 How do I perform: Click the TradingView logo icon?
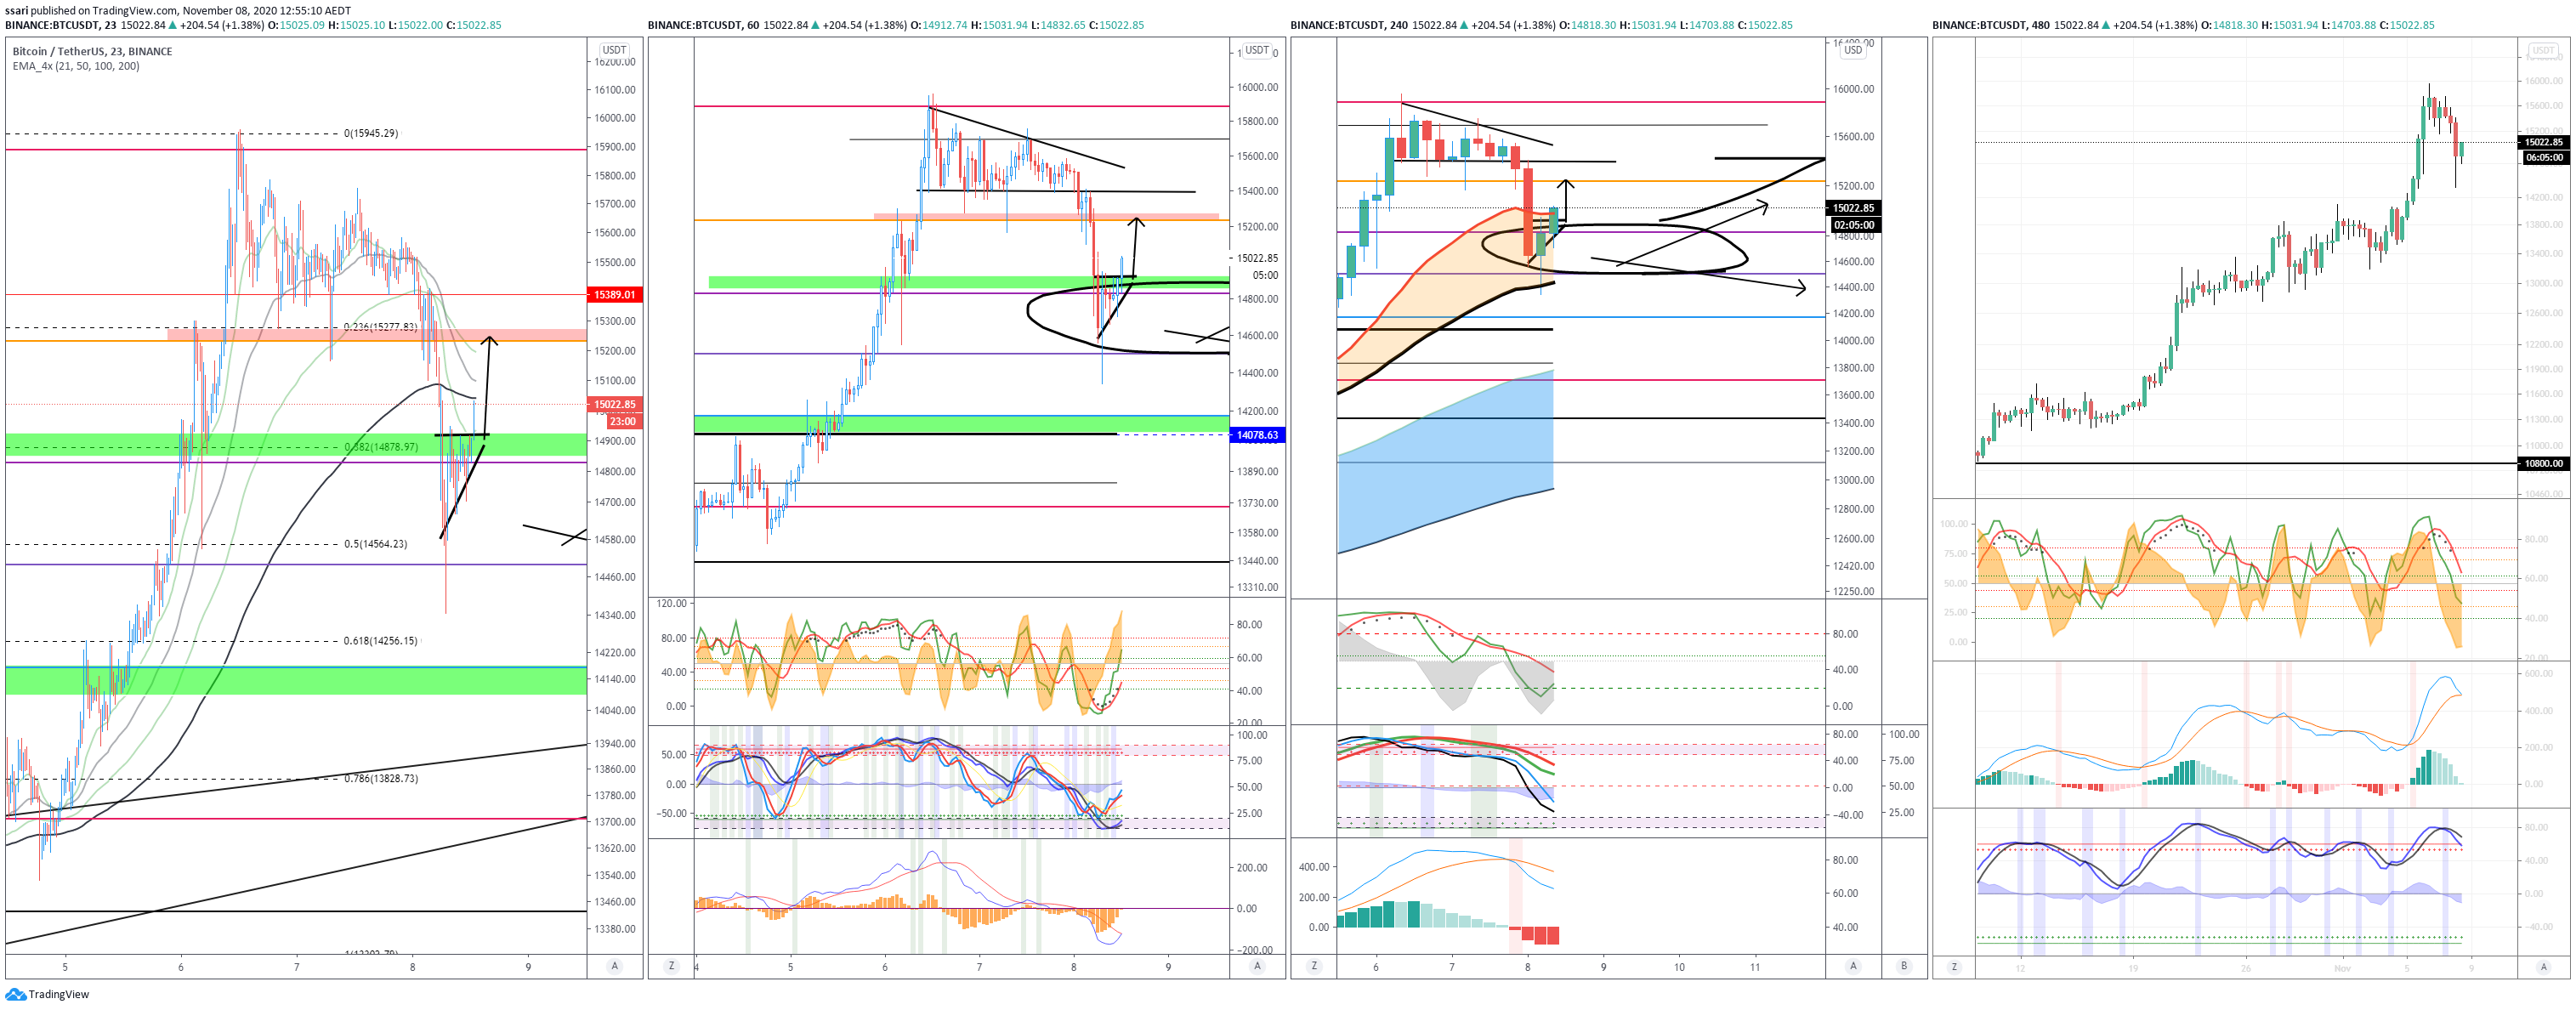pyautogui.click(x=15, y=994)
